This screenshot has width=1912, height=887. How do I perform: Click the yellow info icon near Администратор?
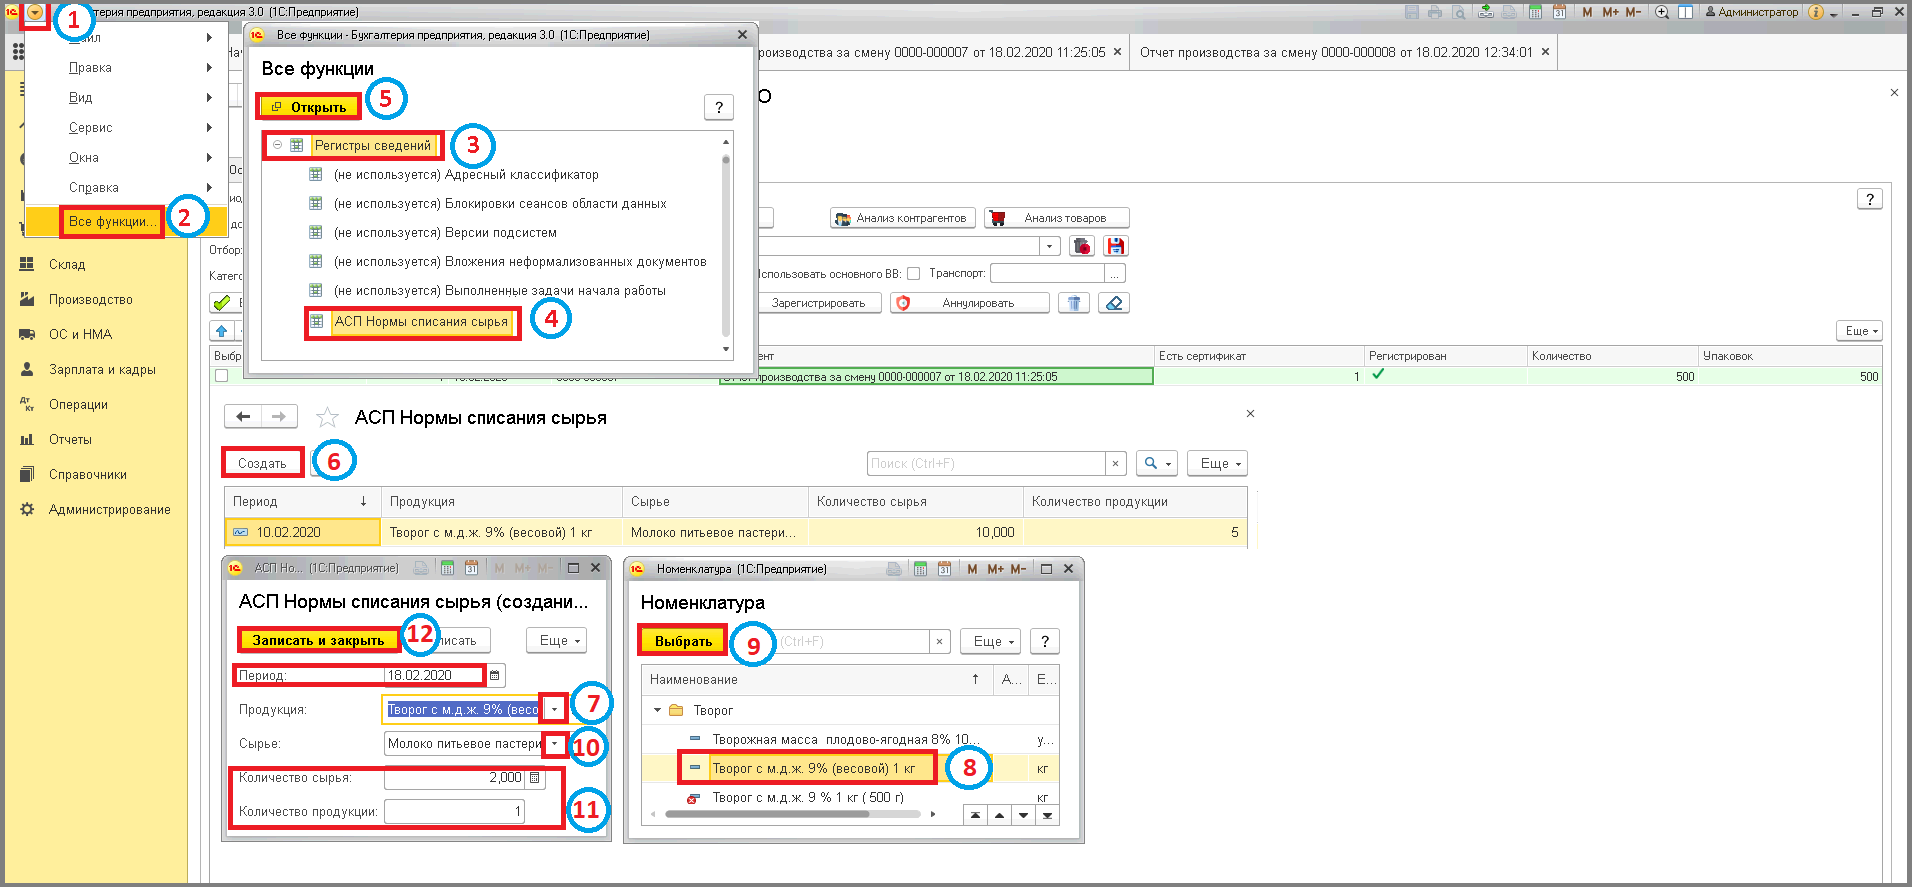point(1816,12)
